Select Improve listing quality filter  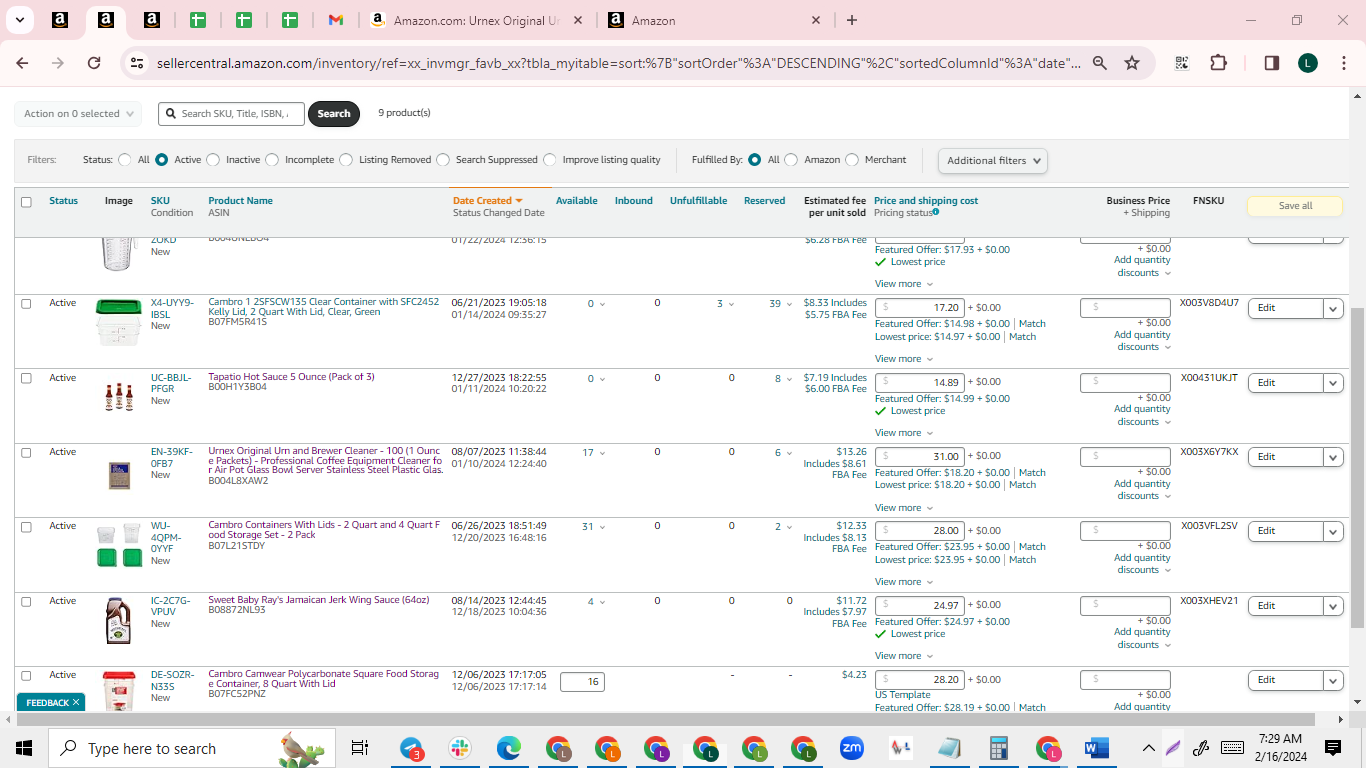[550, 160]
